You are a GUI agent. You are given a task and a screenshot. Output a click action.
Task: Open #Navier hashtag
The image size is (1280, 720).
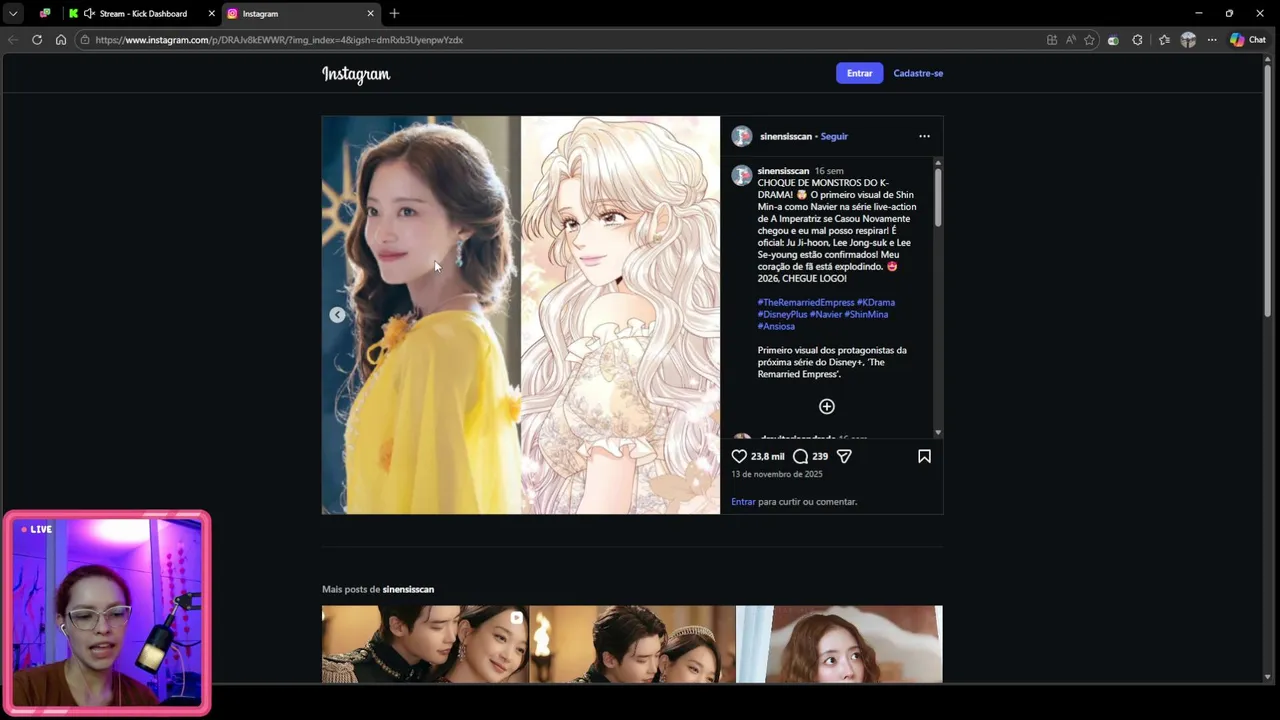[x=826, y=314]
